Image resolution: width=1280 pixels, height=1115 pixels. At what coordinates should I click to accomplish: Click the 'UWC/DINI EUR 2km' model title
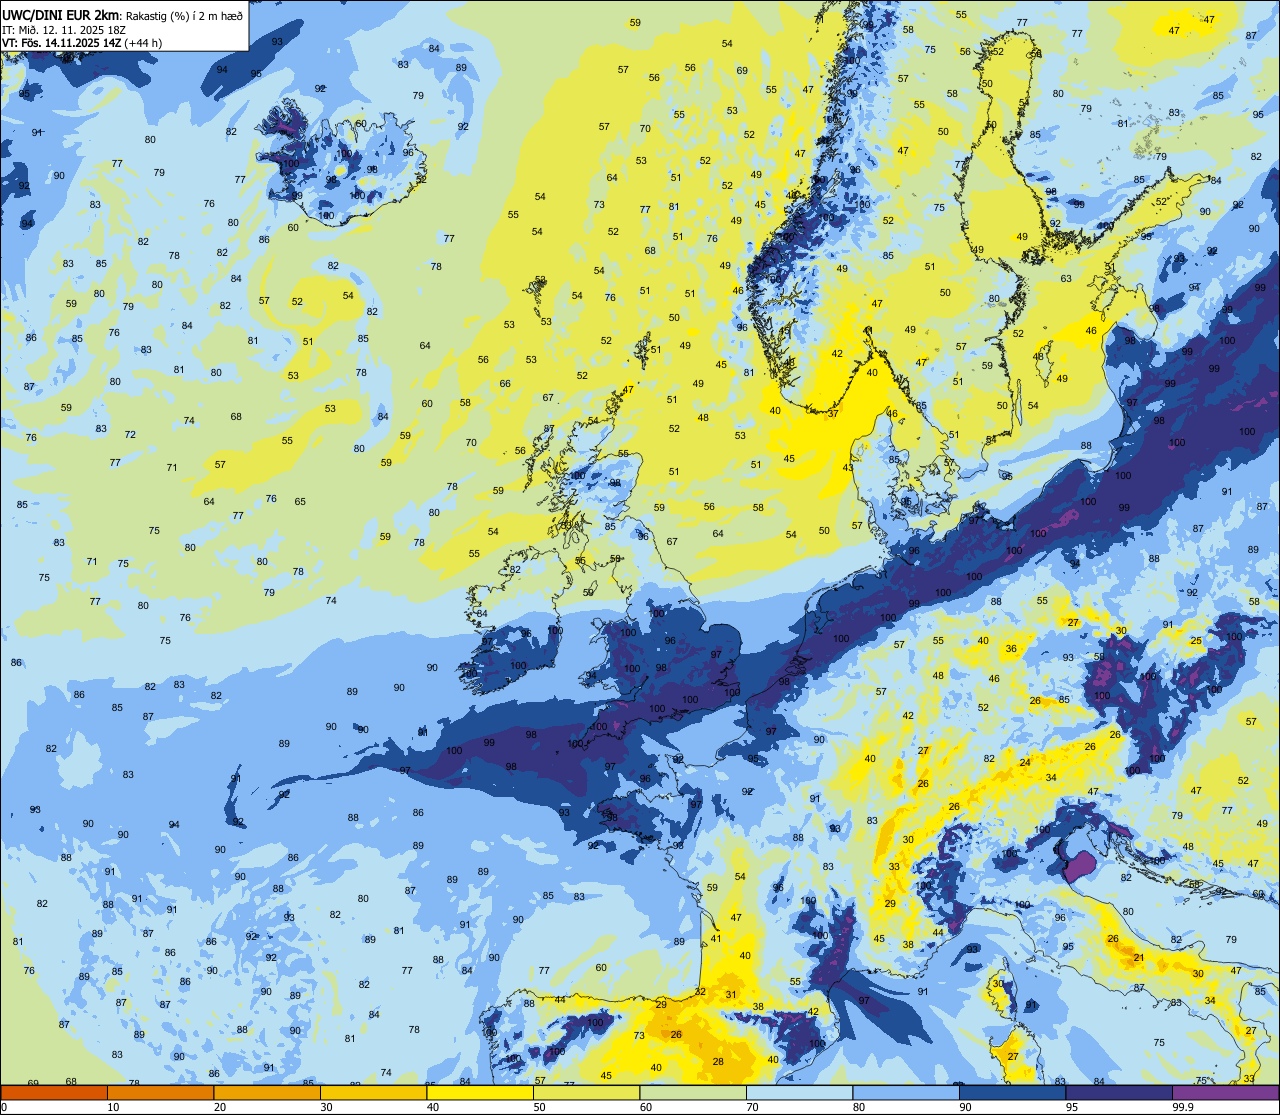[x=60, y=15]
